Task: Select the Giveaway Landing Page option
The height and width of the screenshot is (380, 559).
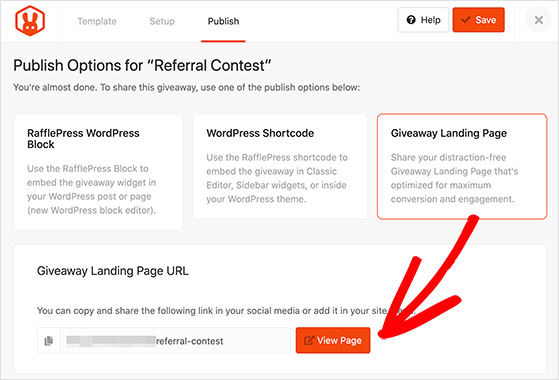Action: [462, 166]
